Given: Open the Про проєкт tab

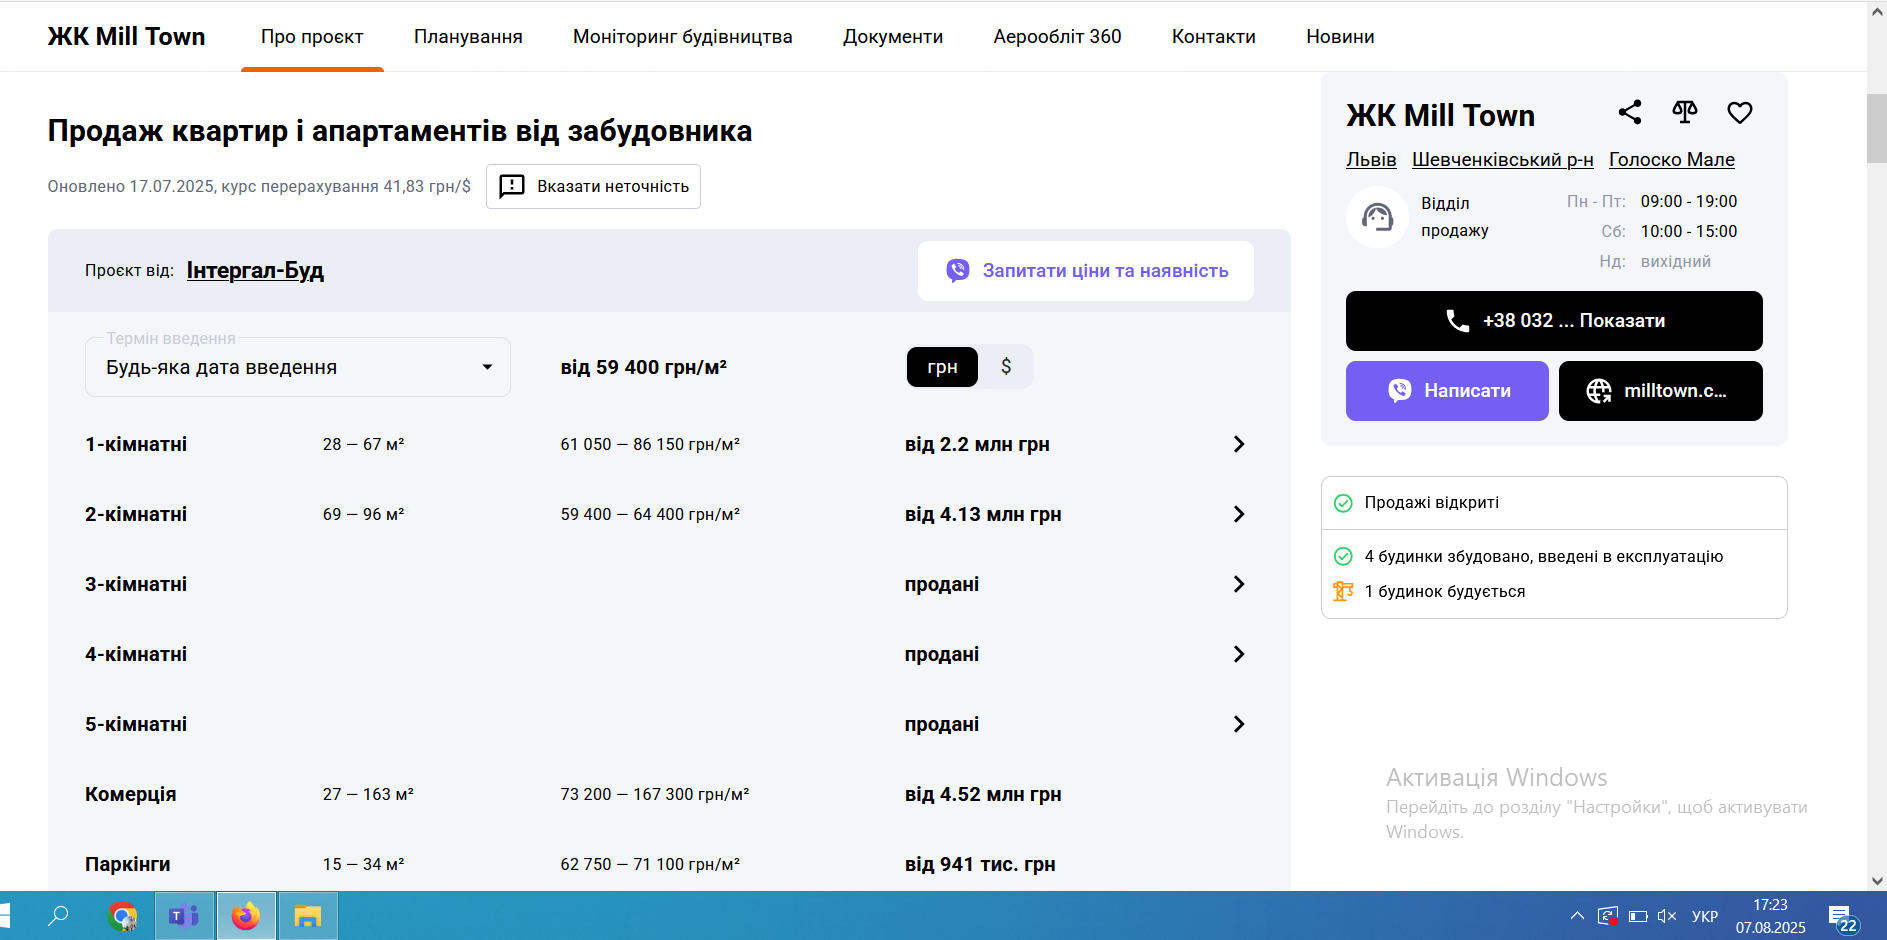Looking at the screenshot, I should pos(312,37).
